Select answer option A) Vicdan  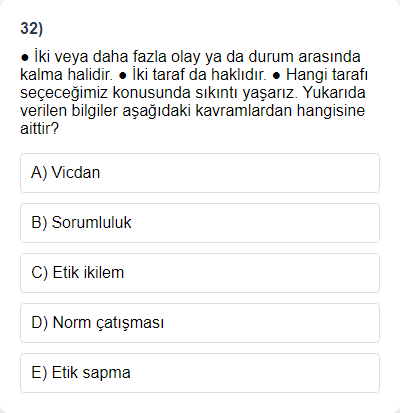coord(200,173)
